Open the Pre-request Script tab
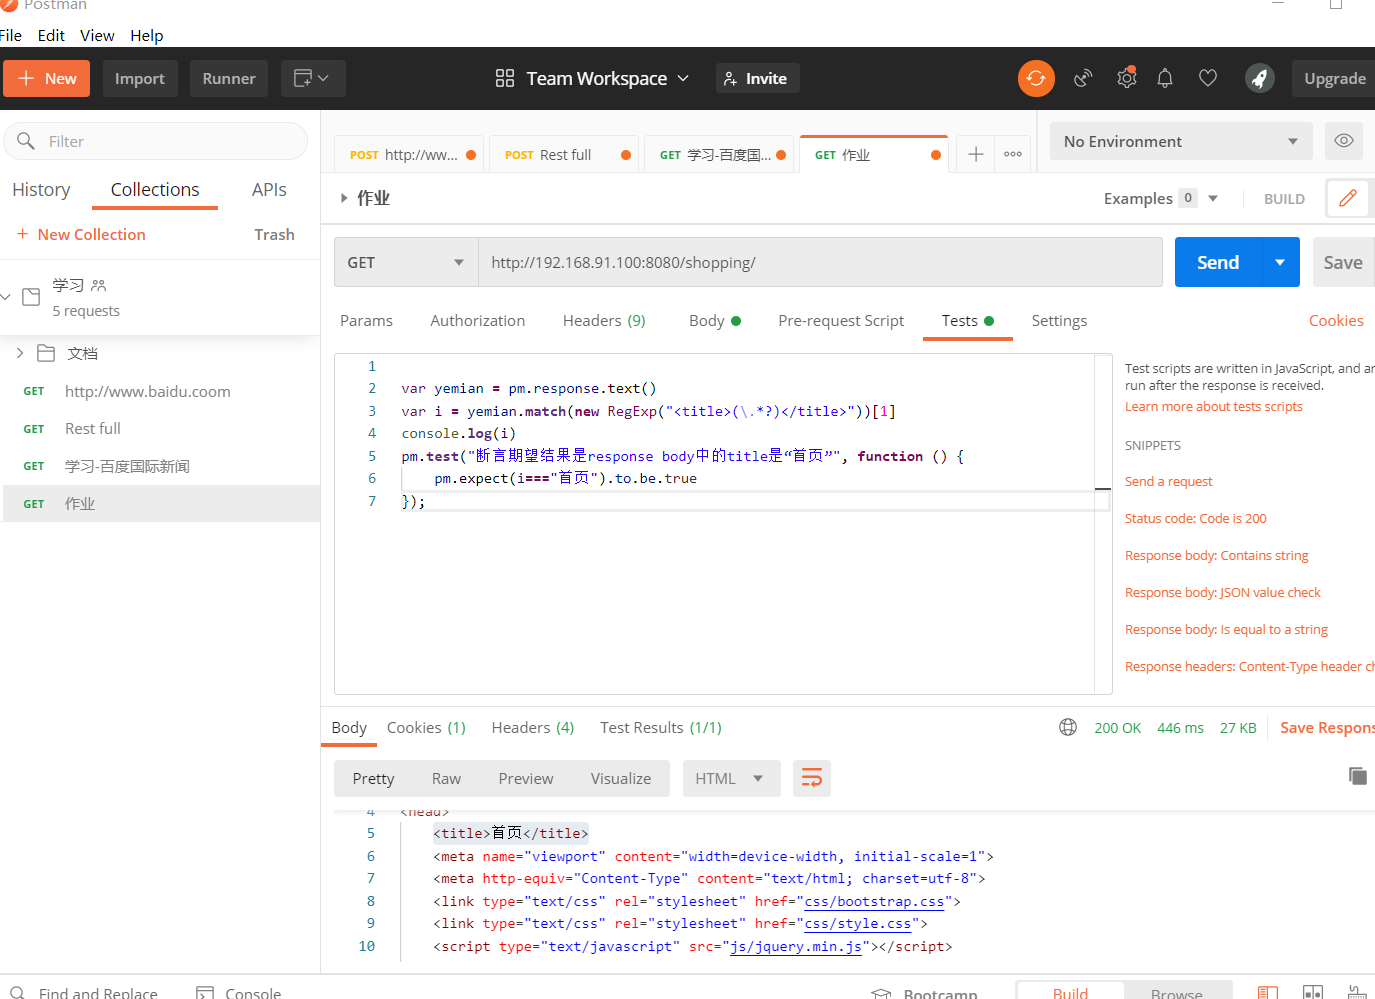This screenshot has width=1375, height=999. click(841, 320)
